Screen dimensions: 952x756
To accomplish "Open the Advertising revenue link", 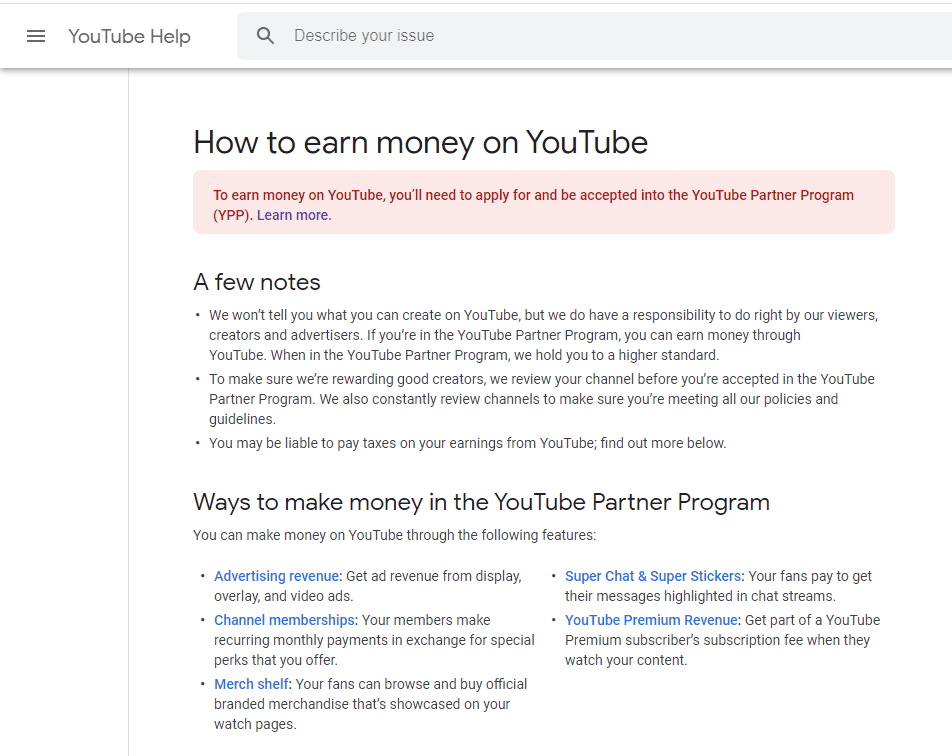I will coord(276,576).
